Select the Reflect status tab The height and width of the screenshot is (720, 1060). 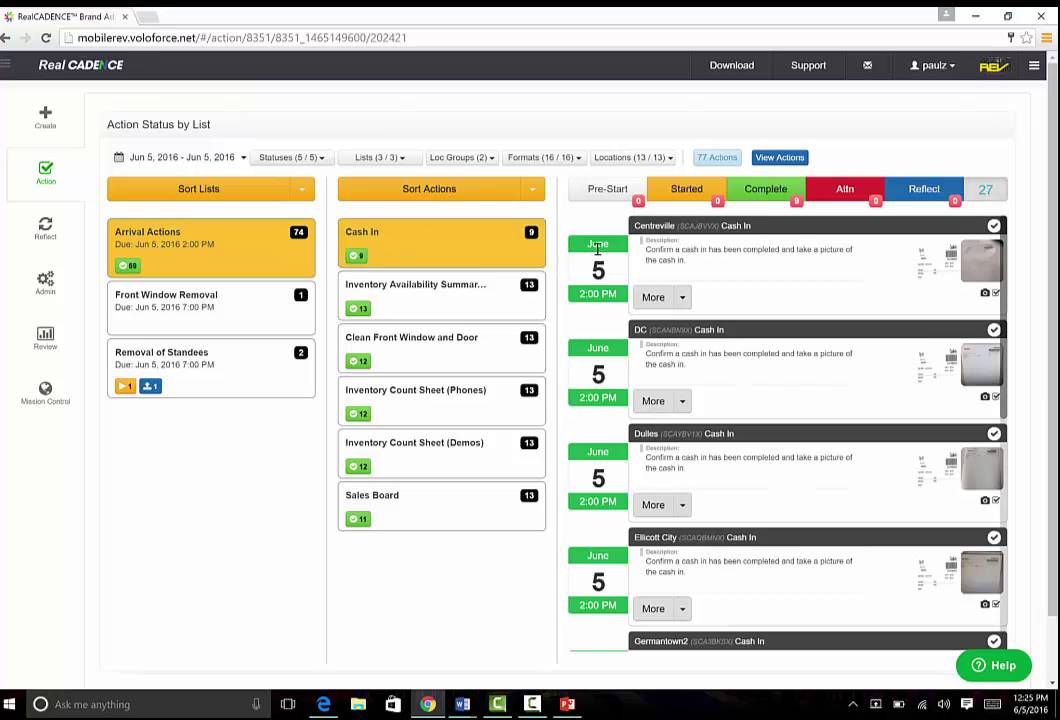pyautogui.click(x=923, y=189)
